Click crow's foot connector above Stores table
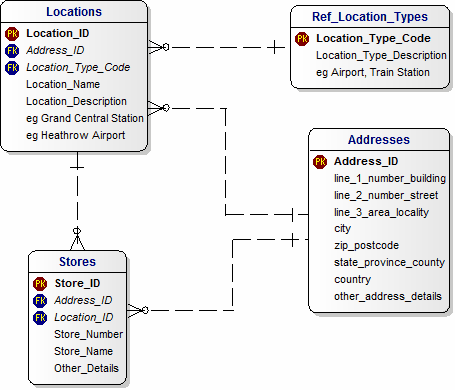This screenshot has width=455, height=390. [x=77, y=239]
